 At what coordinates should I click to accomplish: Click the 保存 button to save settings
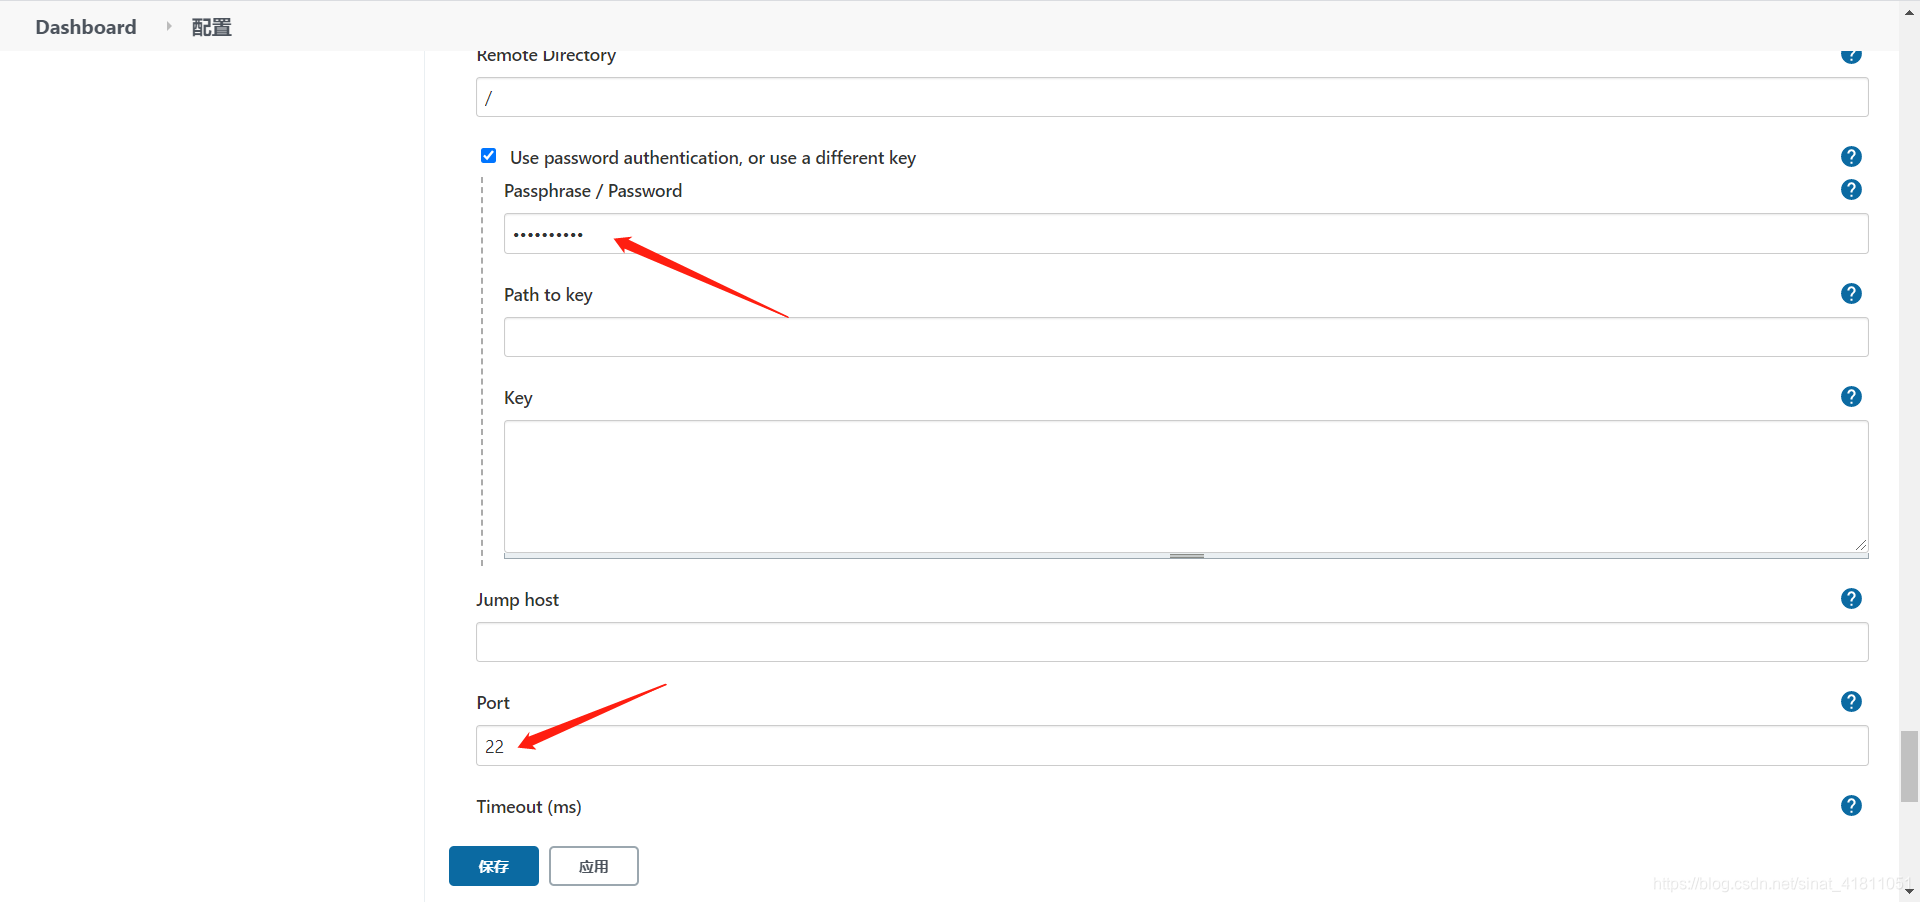pos(493,865)
